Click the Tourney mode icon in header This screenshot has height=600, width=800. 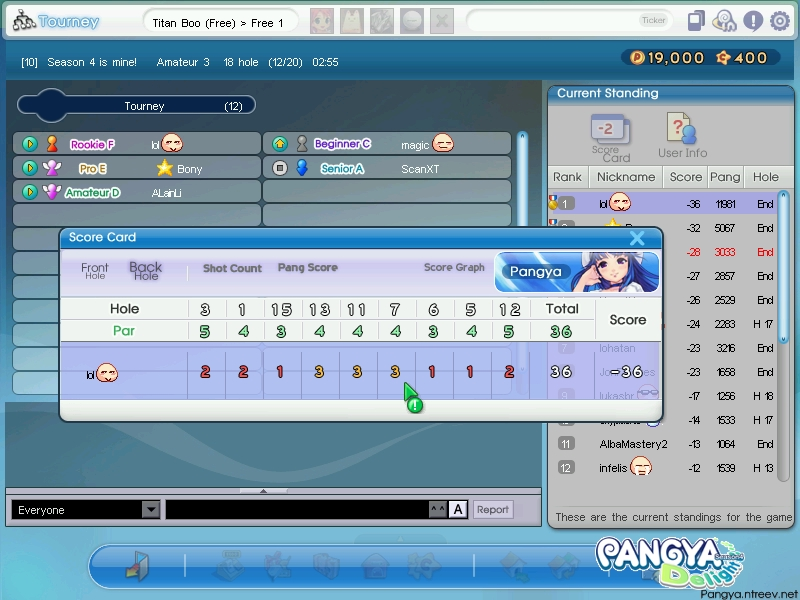click(x=23, y=21)
